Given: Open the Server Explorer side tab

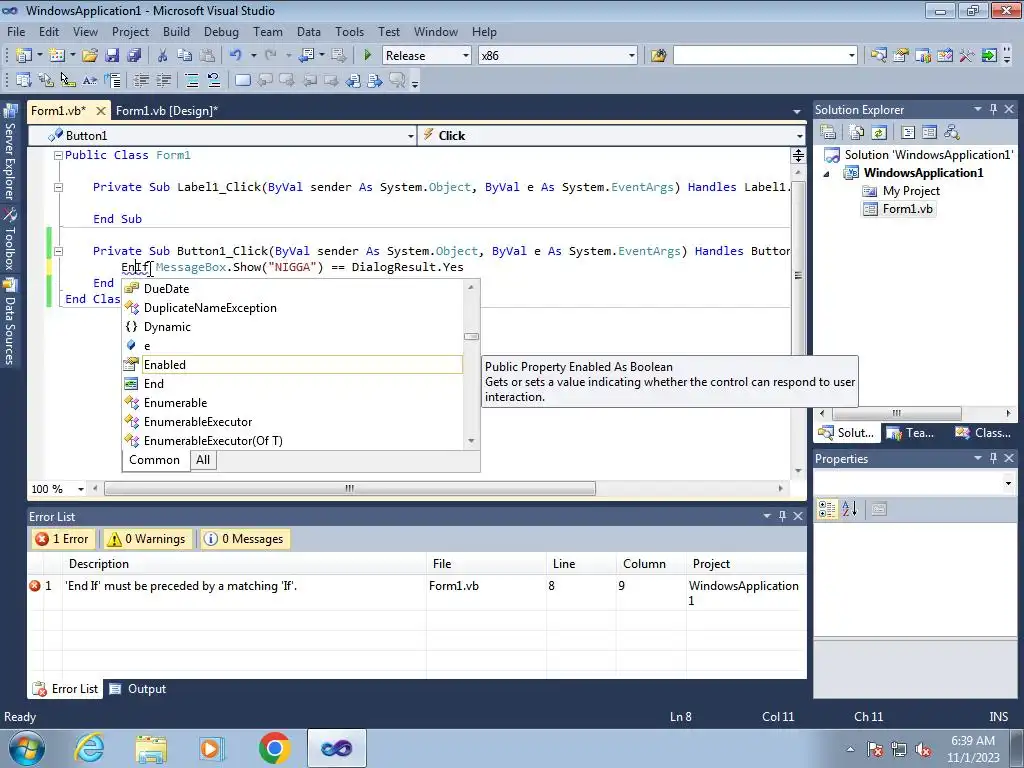Looking at the screenshot, I should [10, 153].
